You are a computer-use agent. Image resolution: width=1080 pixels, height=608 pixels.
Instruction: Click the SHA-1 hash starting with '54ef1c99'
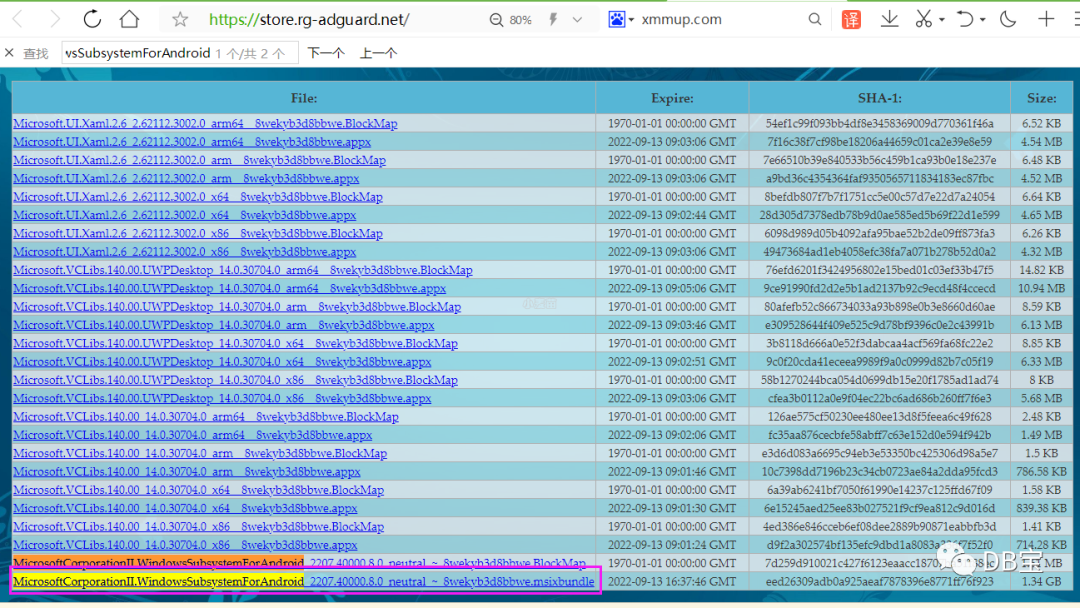pyautogui.click(x=880, y=123)
